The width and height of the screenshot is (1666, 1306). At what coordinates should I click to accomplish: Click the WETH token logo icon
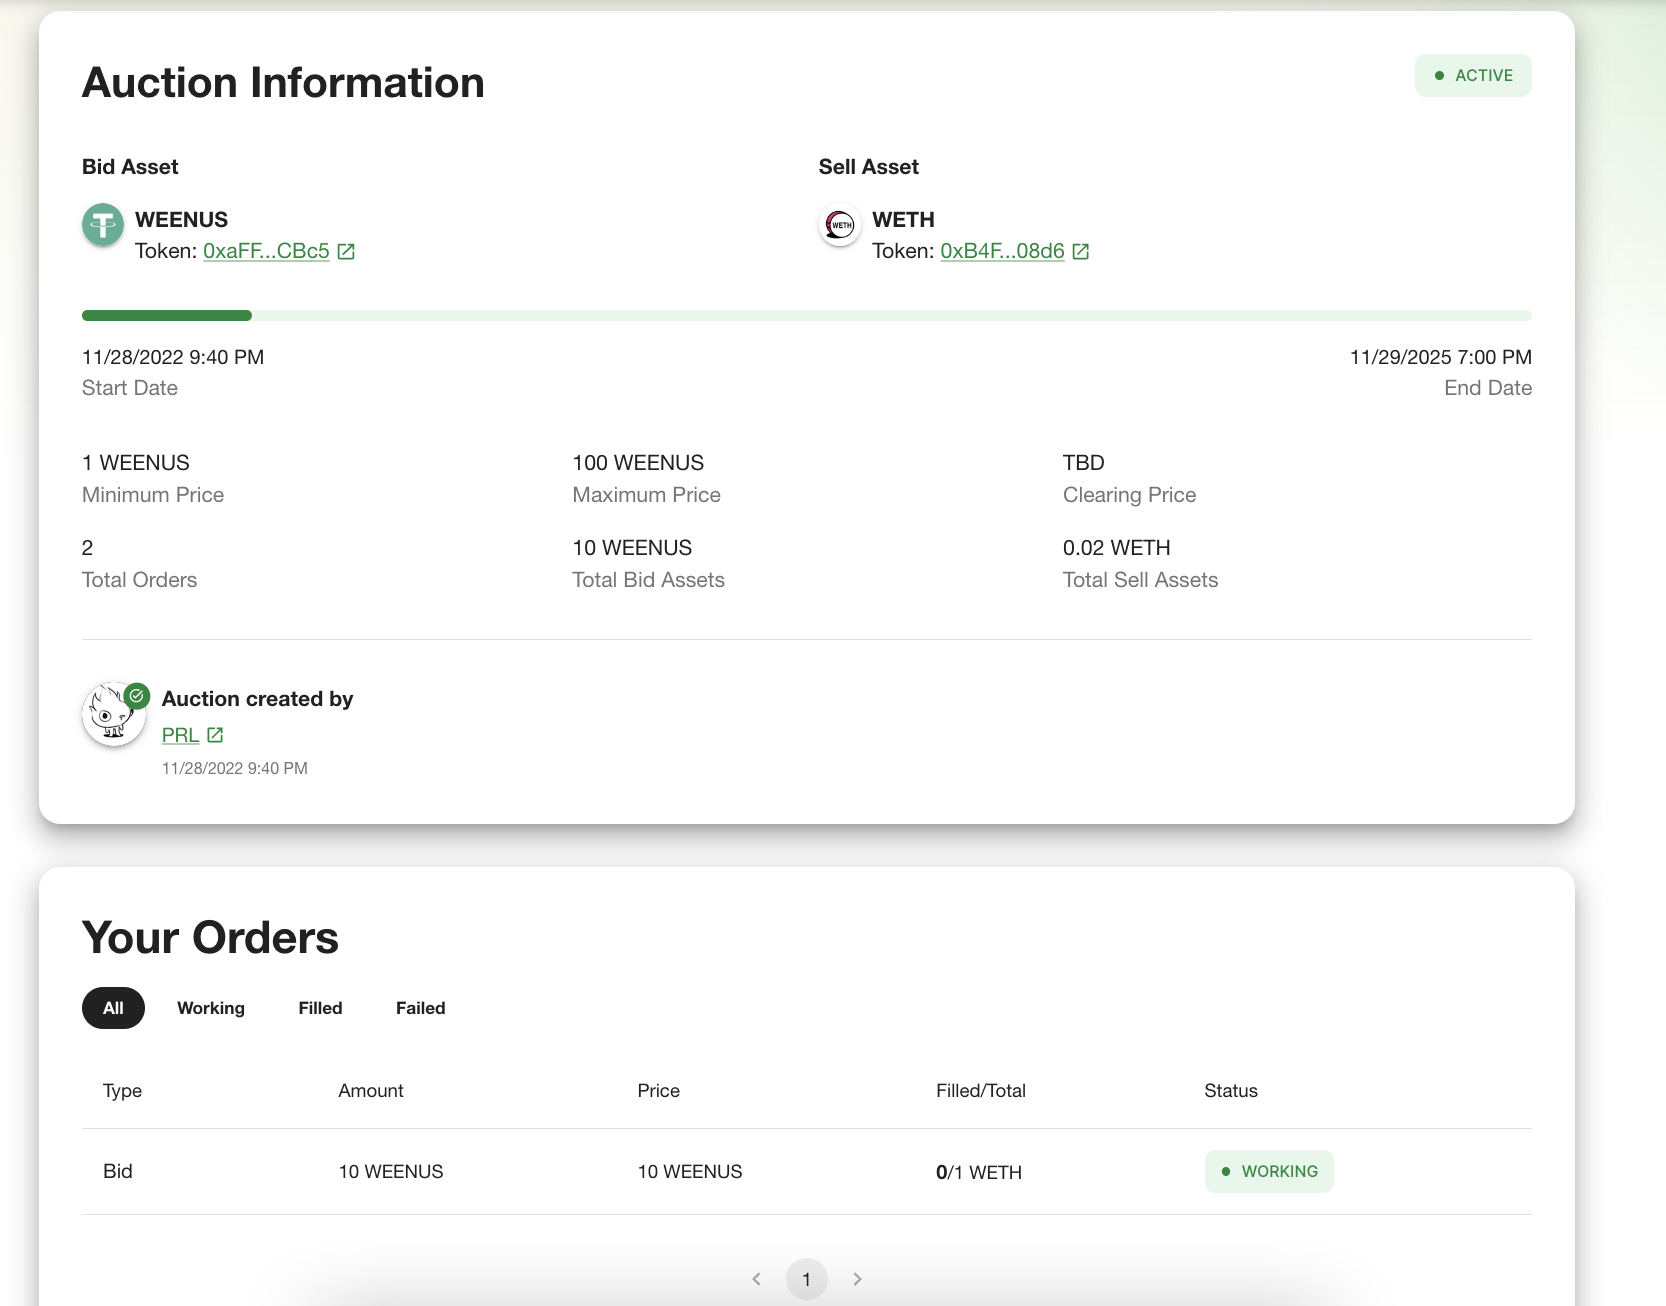tap(840, 225)
